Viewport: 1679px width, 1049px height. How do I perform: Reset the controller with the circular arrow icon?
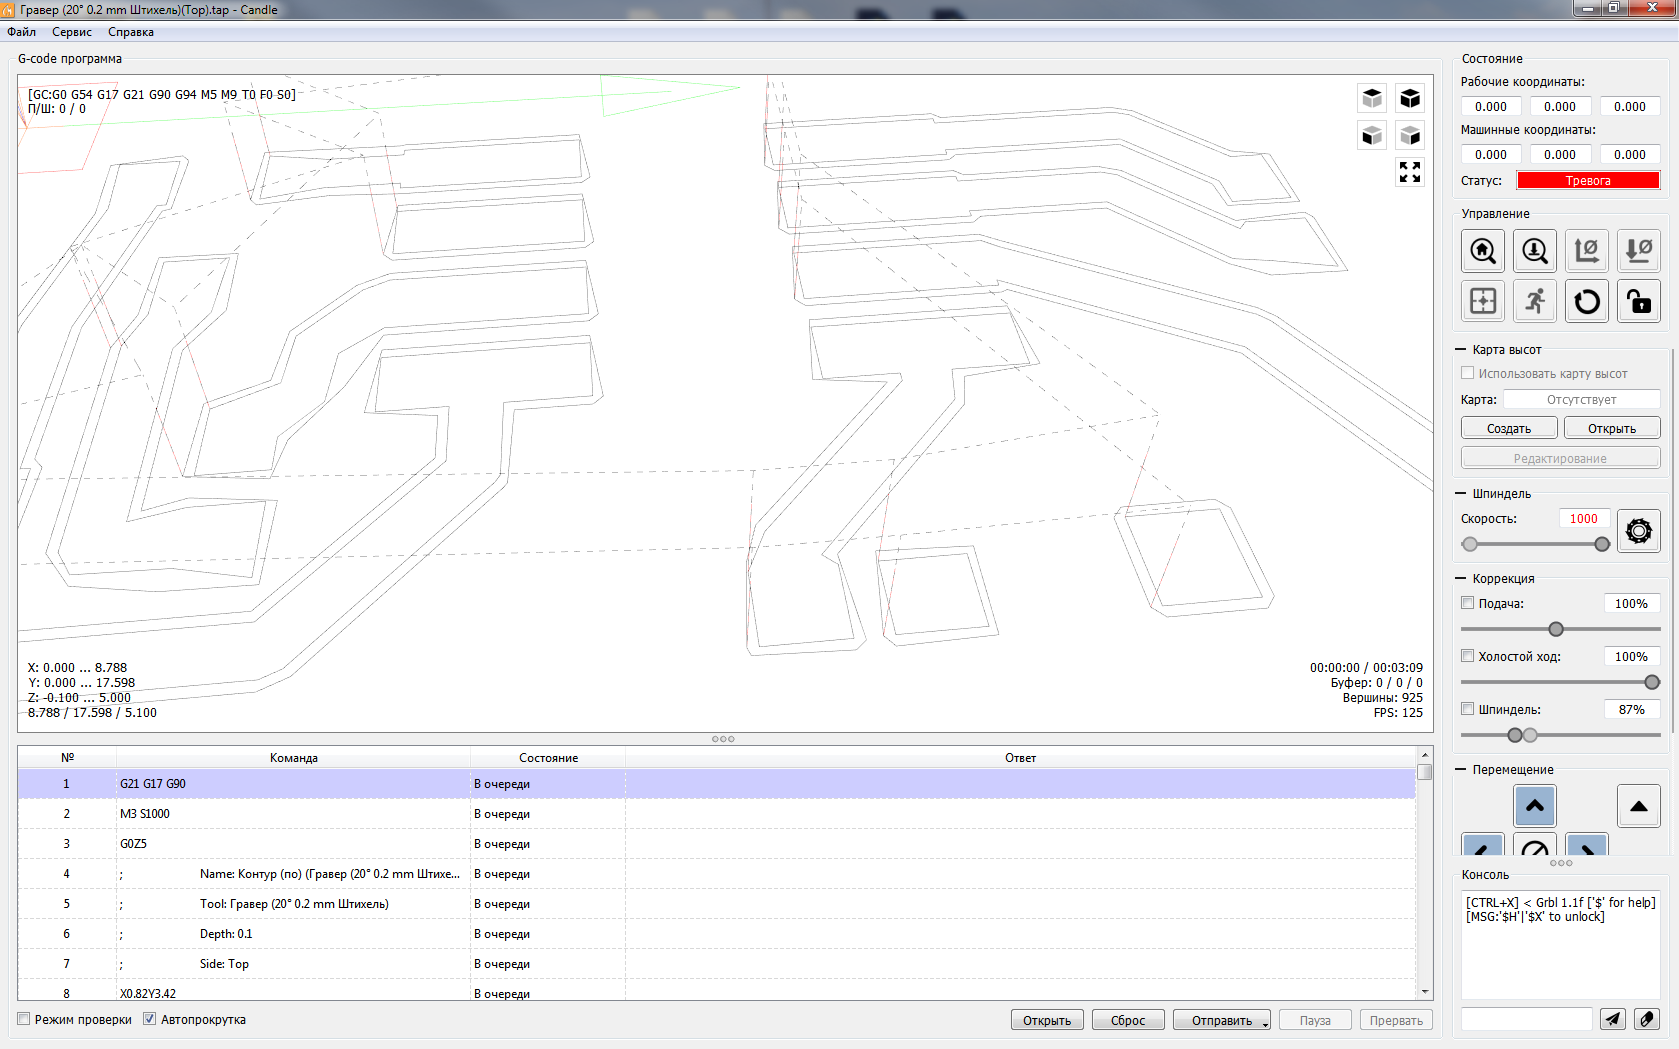click(1587, 301)
